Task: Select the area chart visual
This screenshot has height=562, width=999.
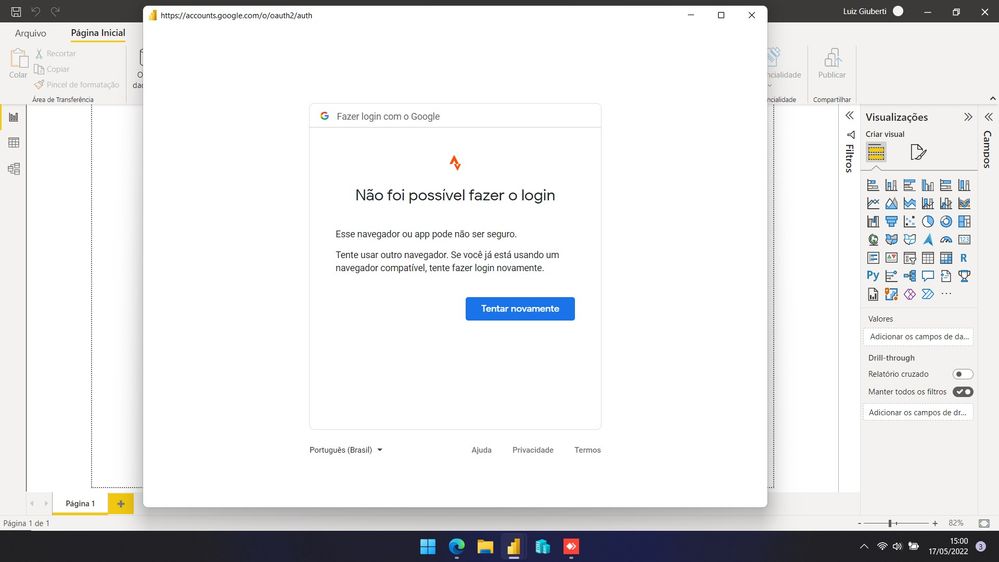Action: click(x=891, y=203)
